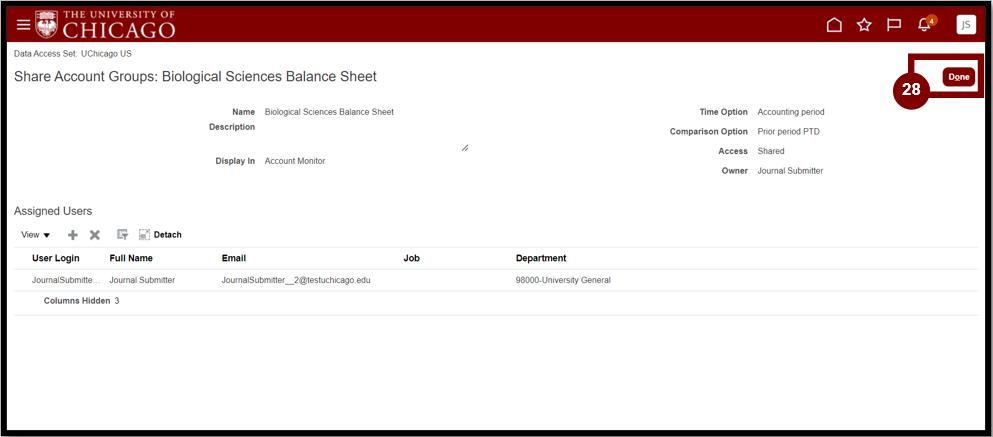Add an assigned user with plus icon

(73, 235)
